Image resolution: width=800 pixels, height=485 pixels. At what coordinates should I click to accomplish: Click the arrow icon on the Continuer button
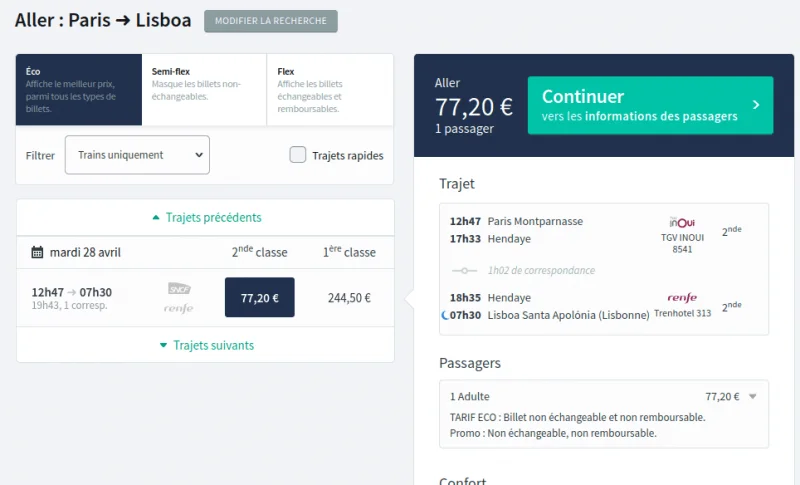coord(756,105)
